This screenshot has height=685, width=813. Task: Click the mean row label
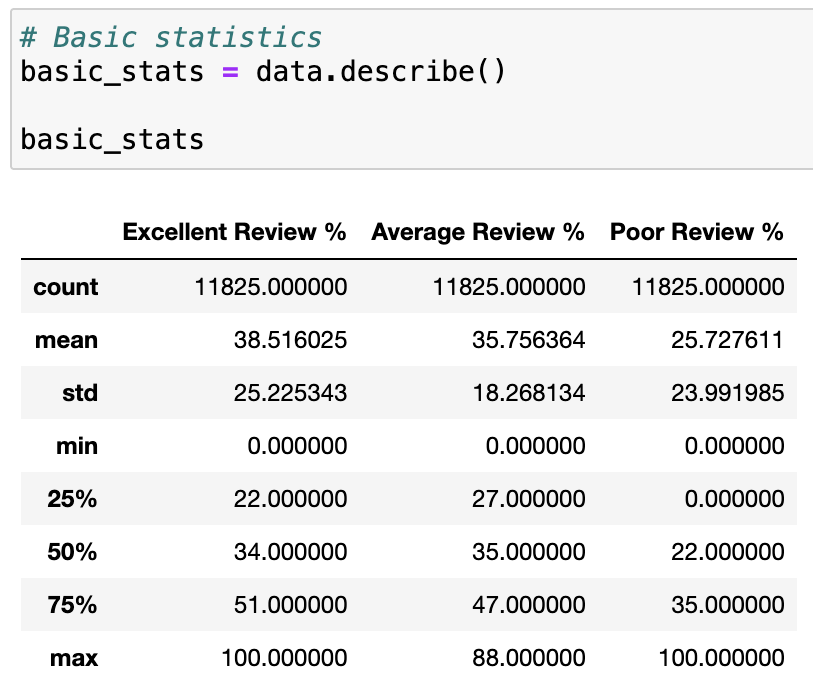pyautogui.click(x=66, y=340)
